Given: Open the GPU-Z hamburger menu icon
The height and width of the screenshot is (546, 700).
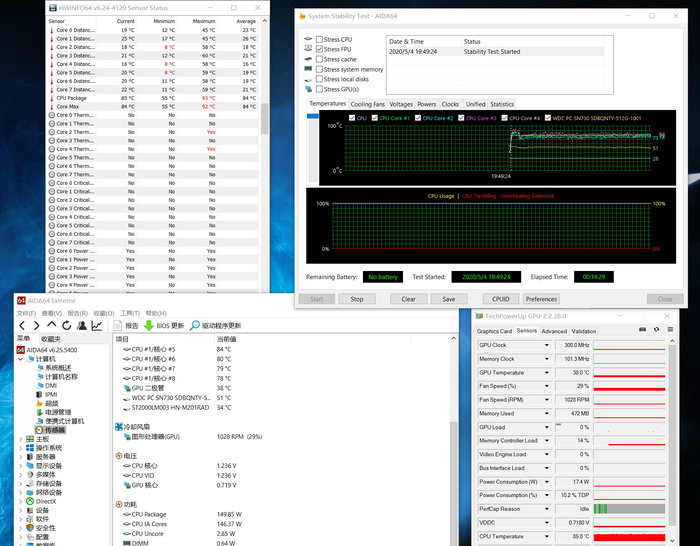Looking at the screenshot, I should (670, 329).
